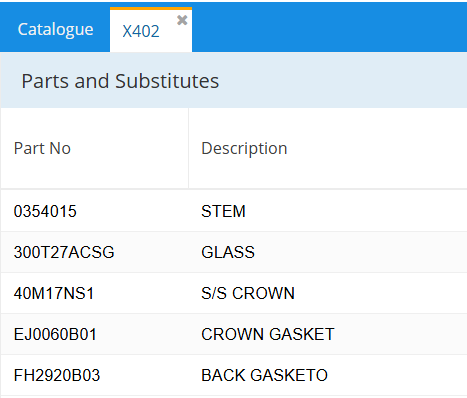
Task: Select part number FH2920B03
Action: 57,375
